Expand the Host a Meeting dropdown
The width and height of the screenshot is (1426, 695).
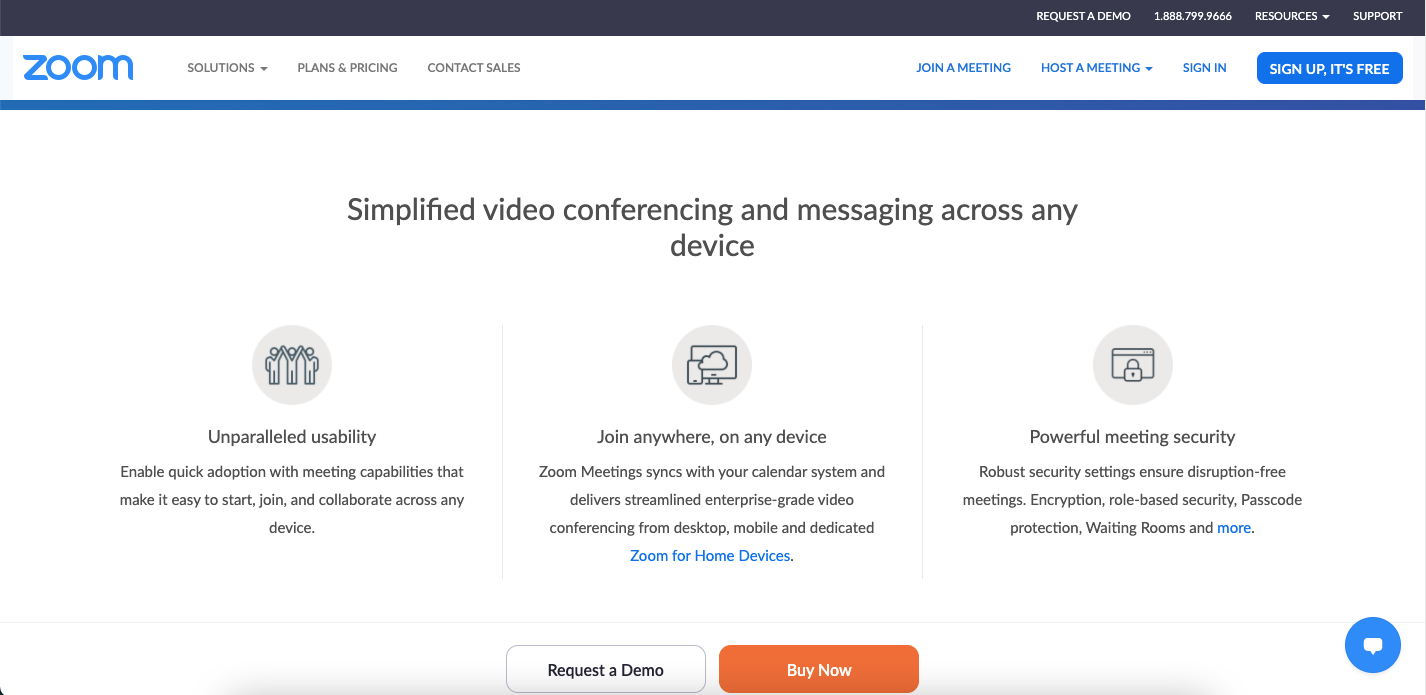(1096, 67)
